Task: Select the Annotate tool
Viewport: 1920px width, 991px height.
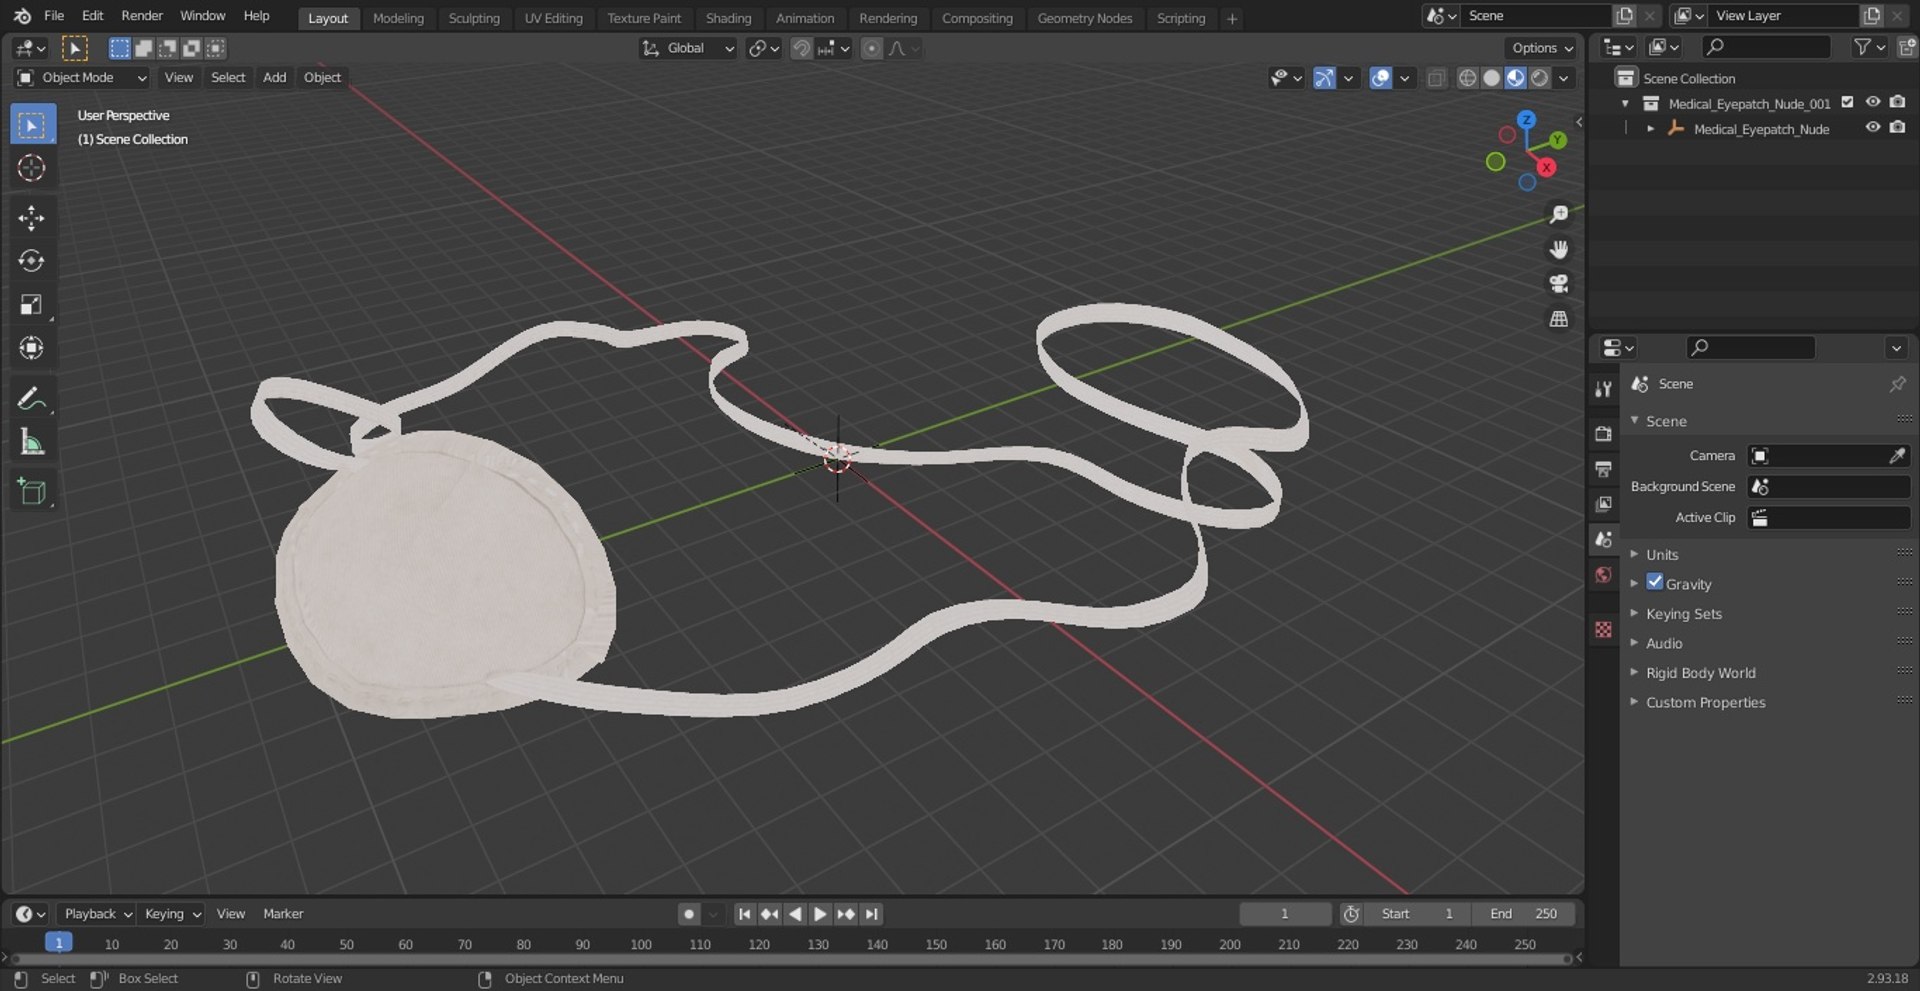Action: click(32, 399)
